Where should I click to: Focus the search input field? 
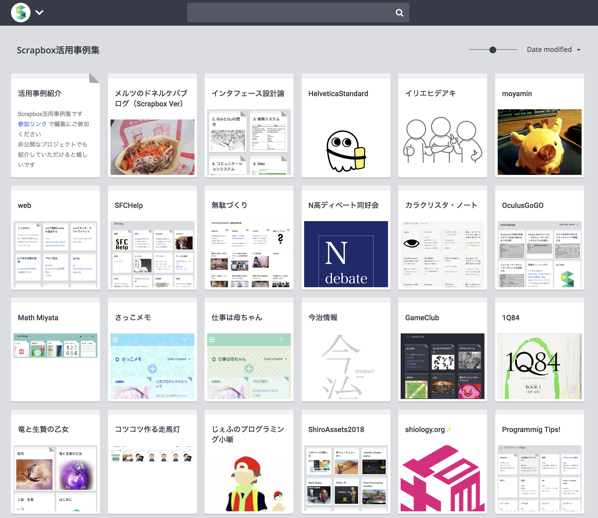(298, 13)
